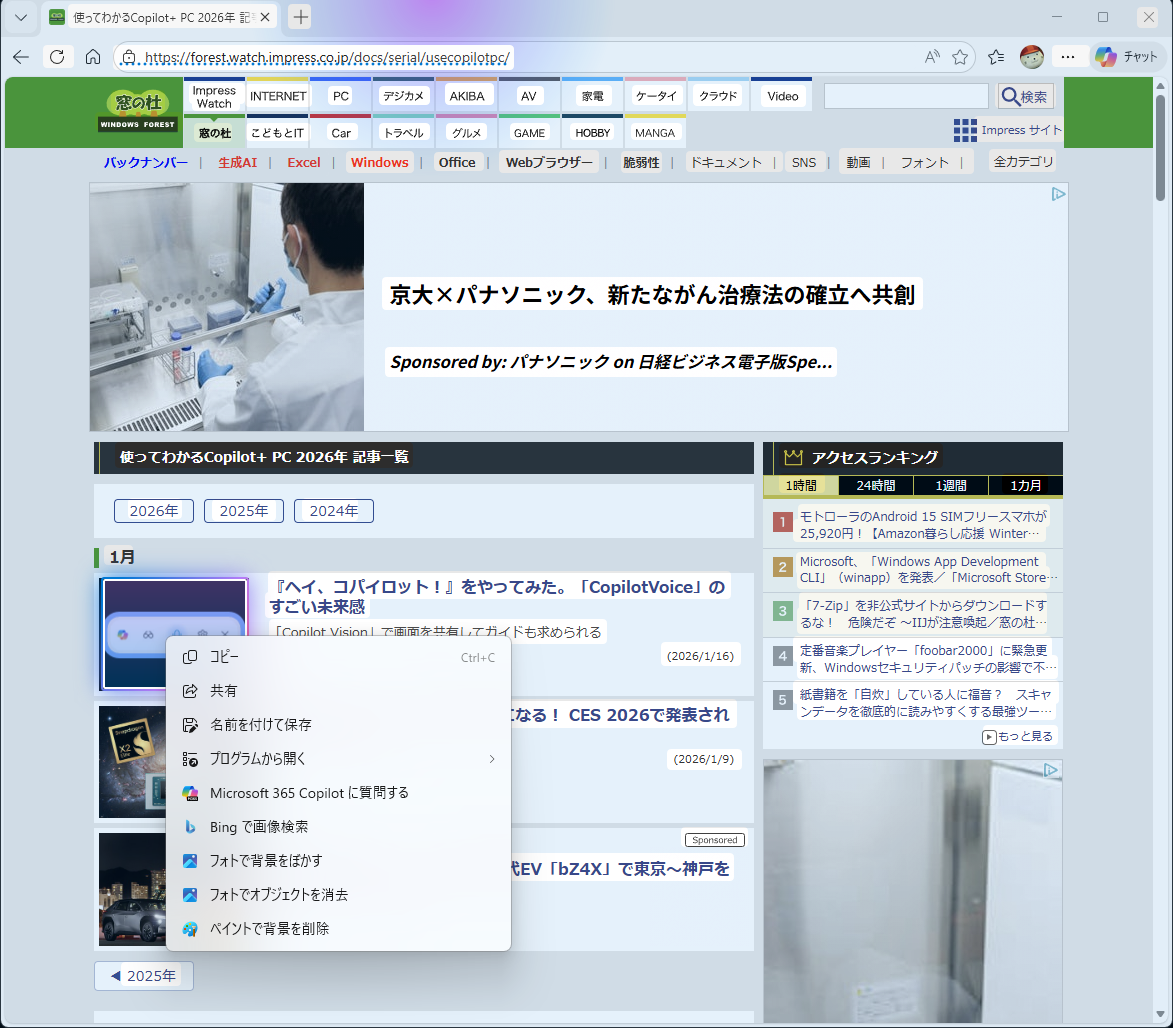Click the 窓の杜 WINDOWS FOREST logo
The width and height of the screenshot is (1173, 1028).
point(137,112)
